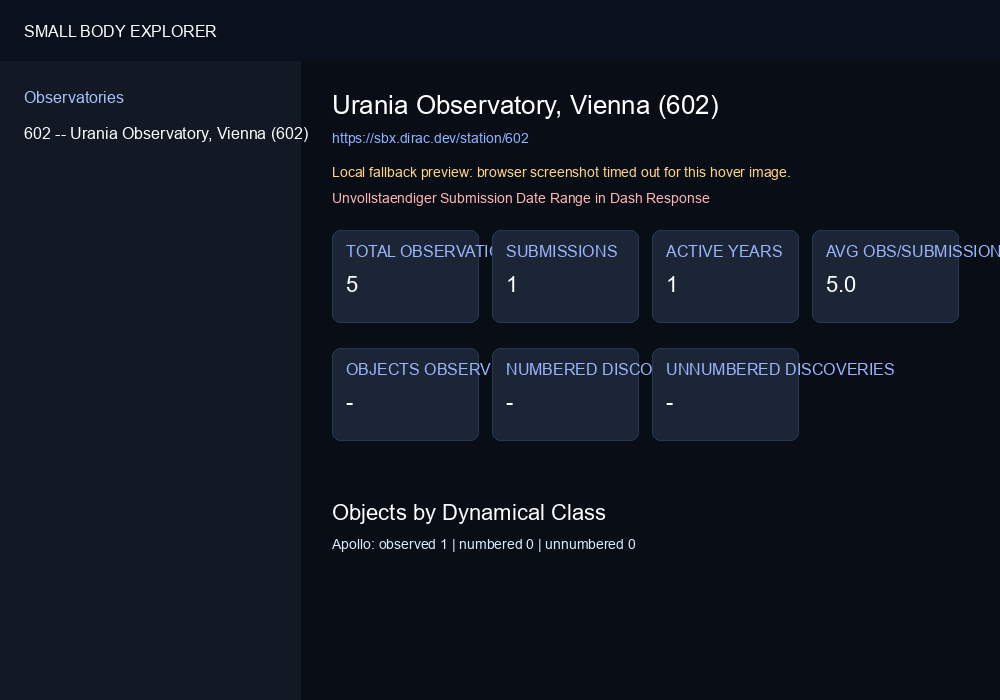Click the Unnumbered Discoveries stat card

(x=725, y=394)
